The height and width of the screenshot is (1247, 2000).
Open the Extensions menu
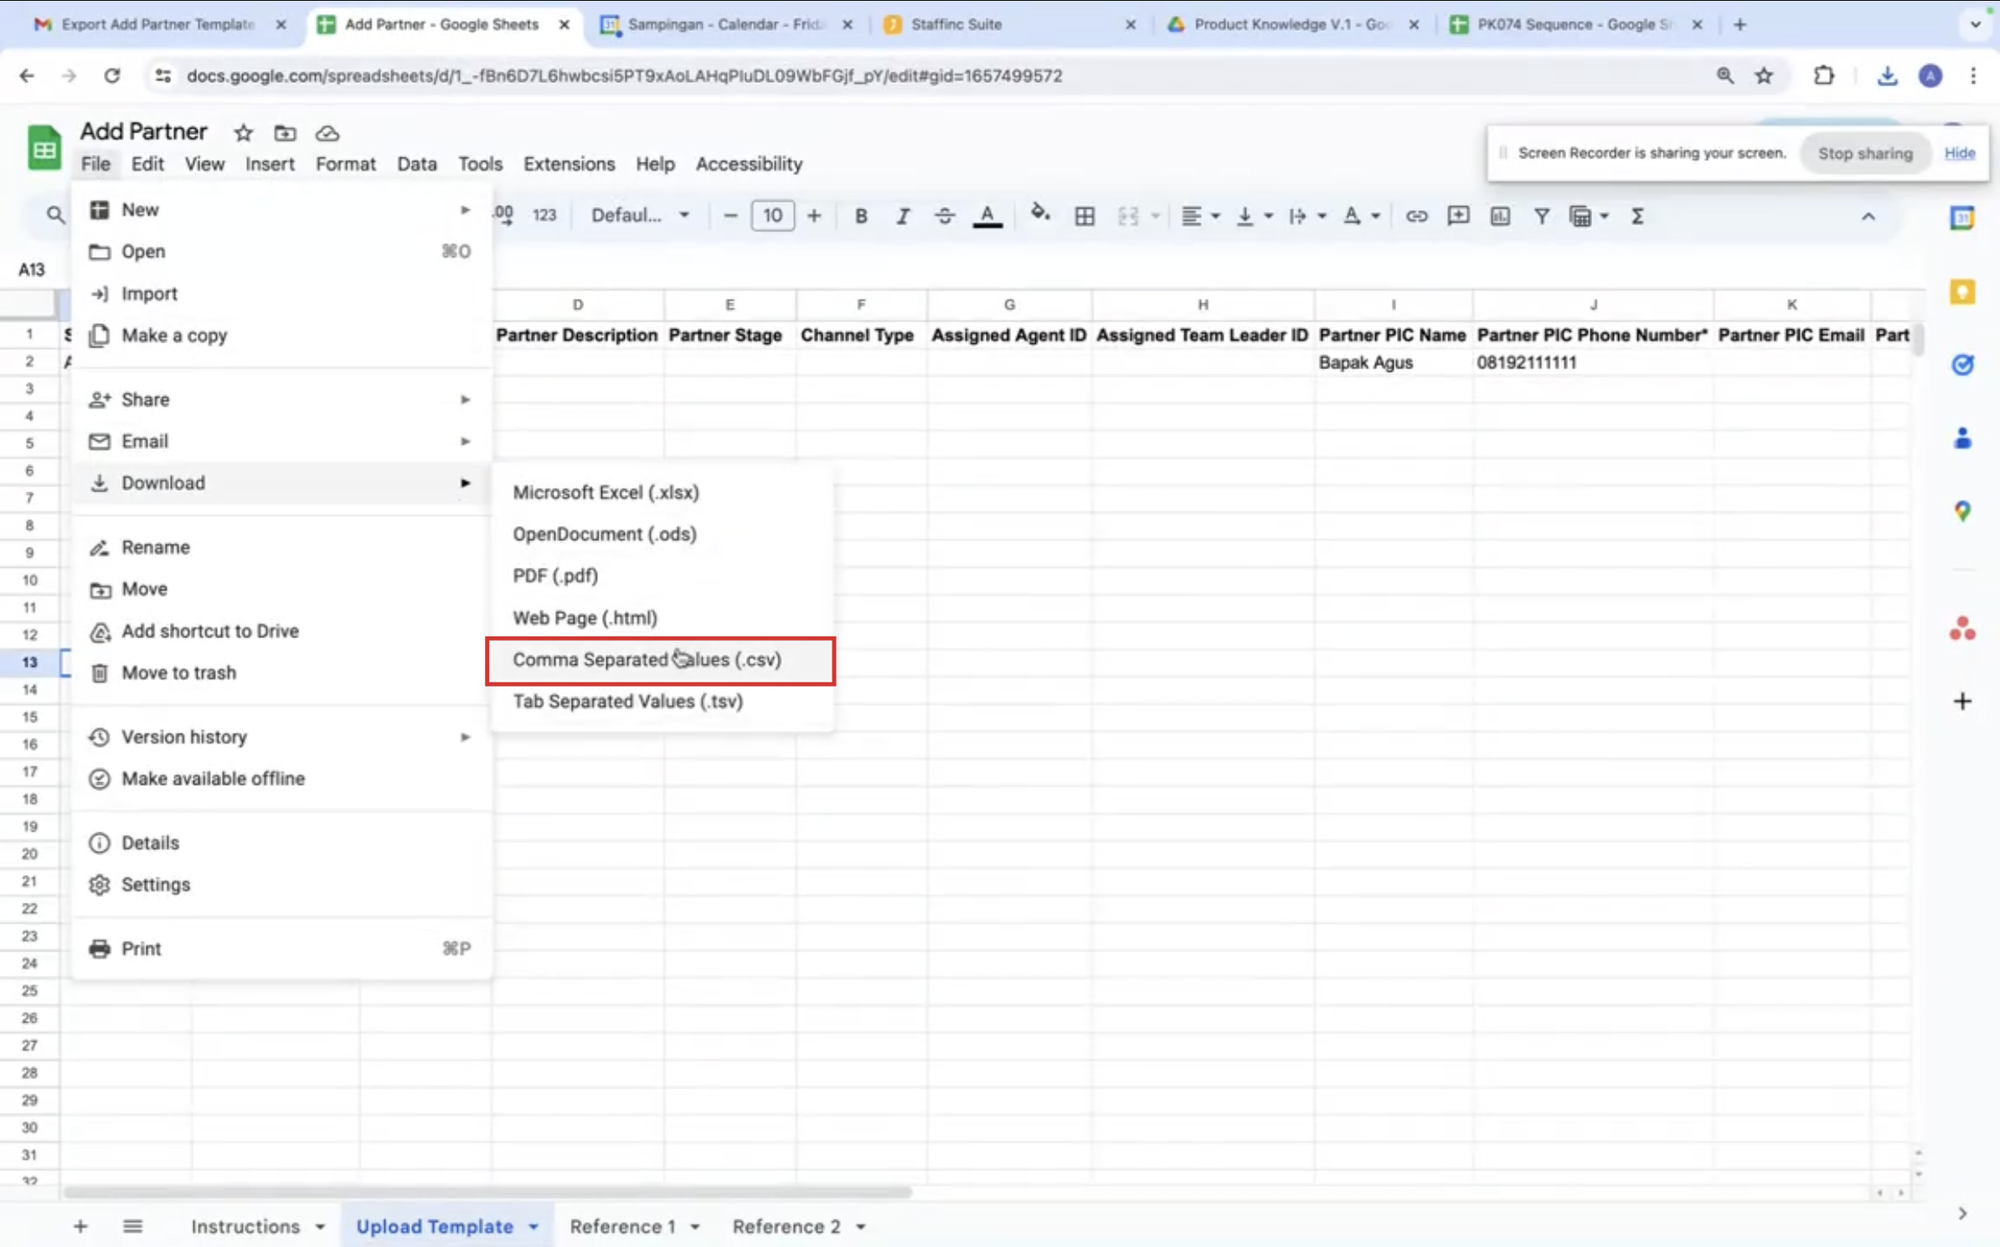569,164
